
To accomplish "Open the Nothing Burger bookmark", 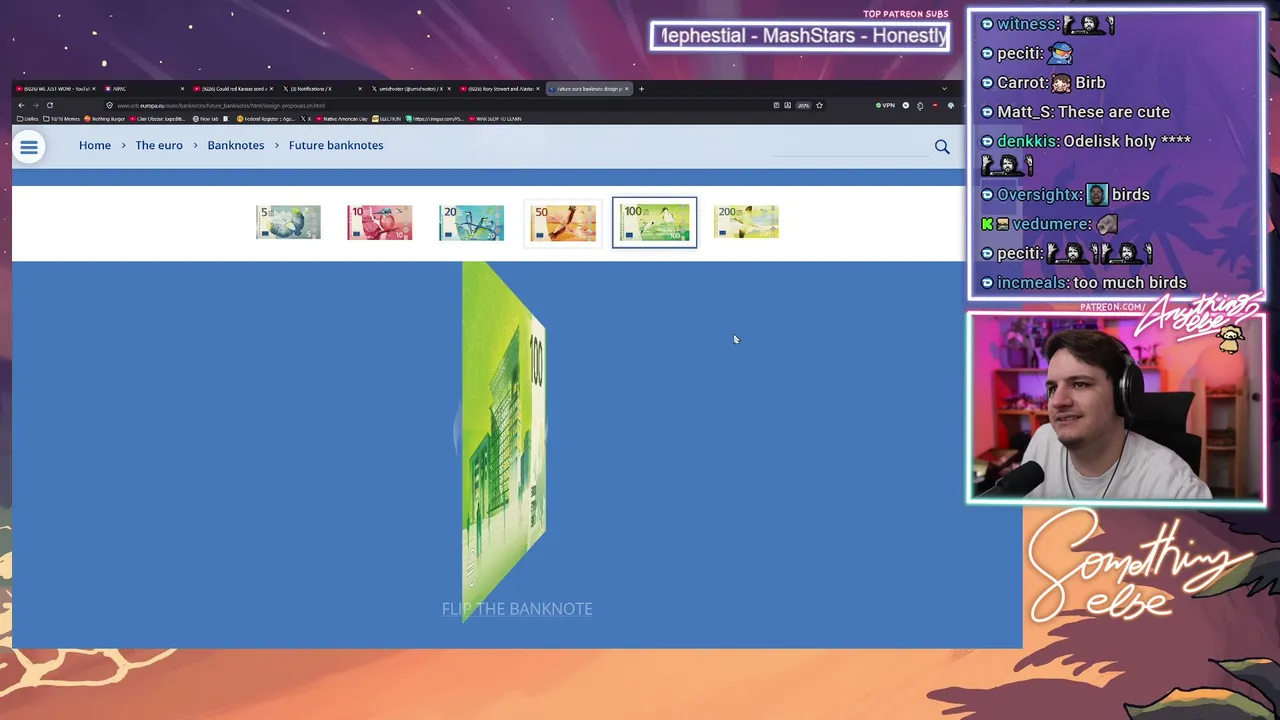I will tap(106, 119).
